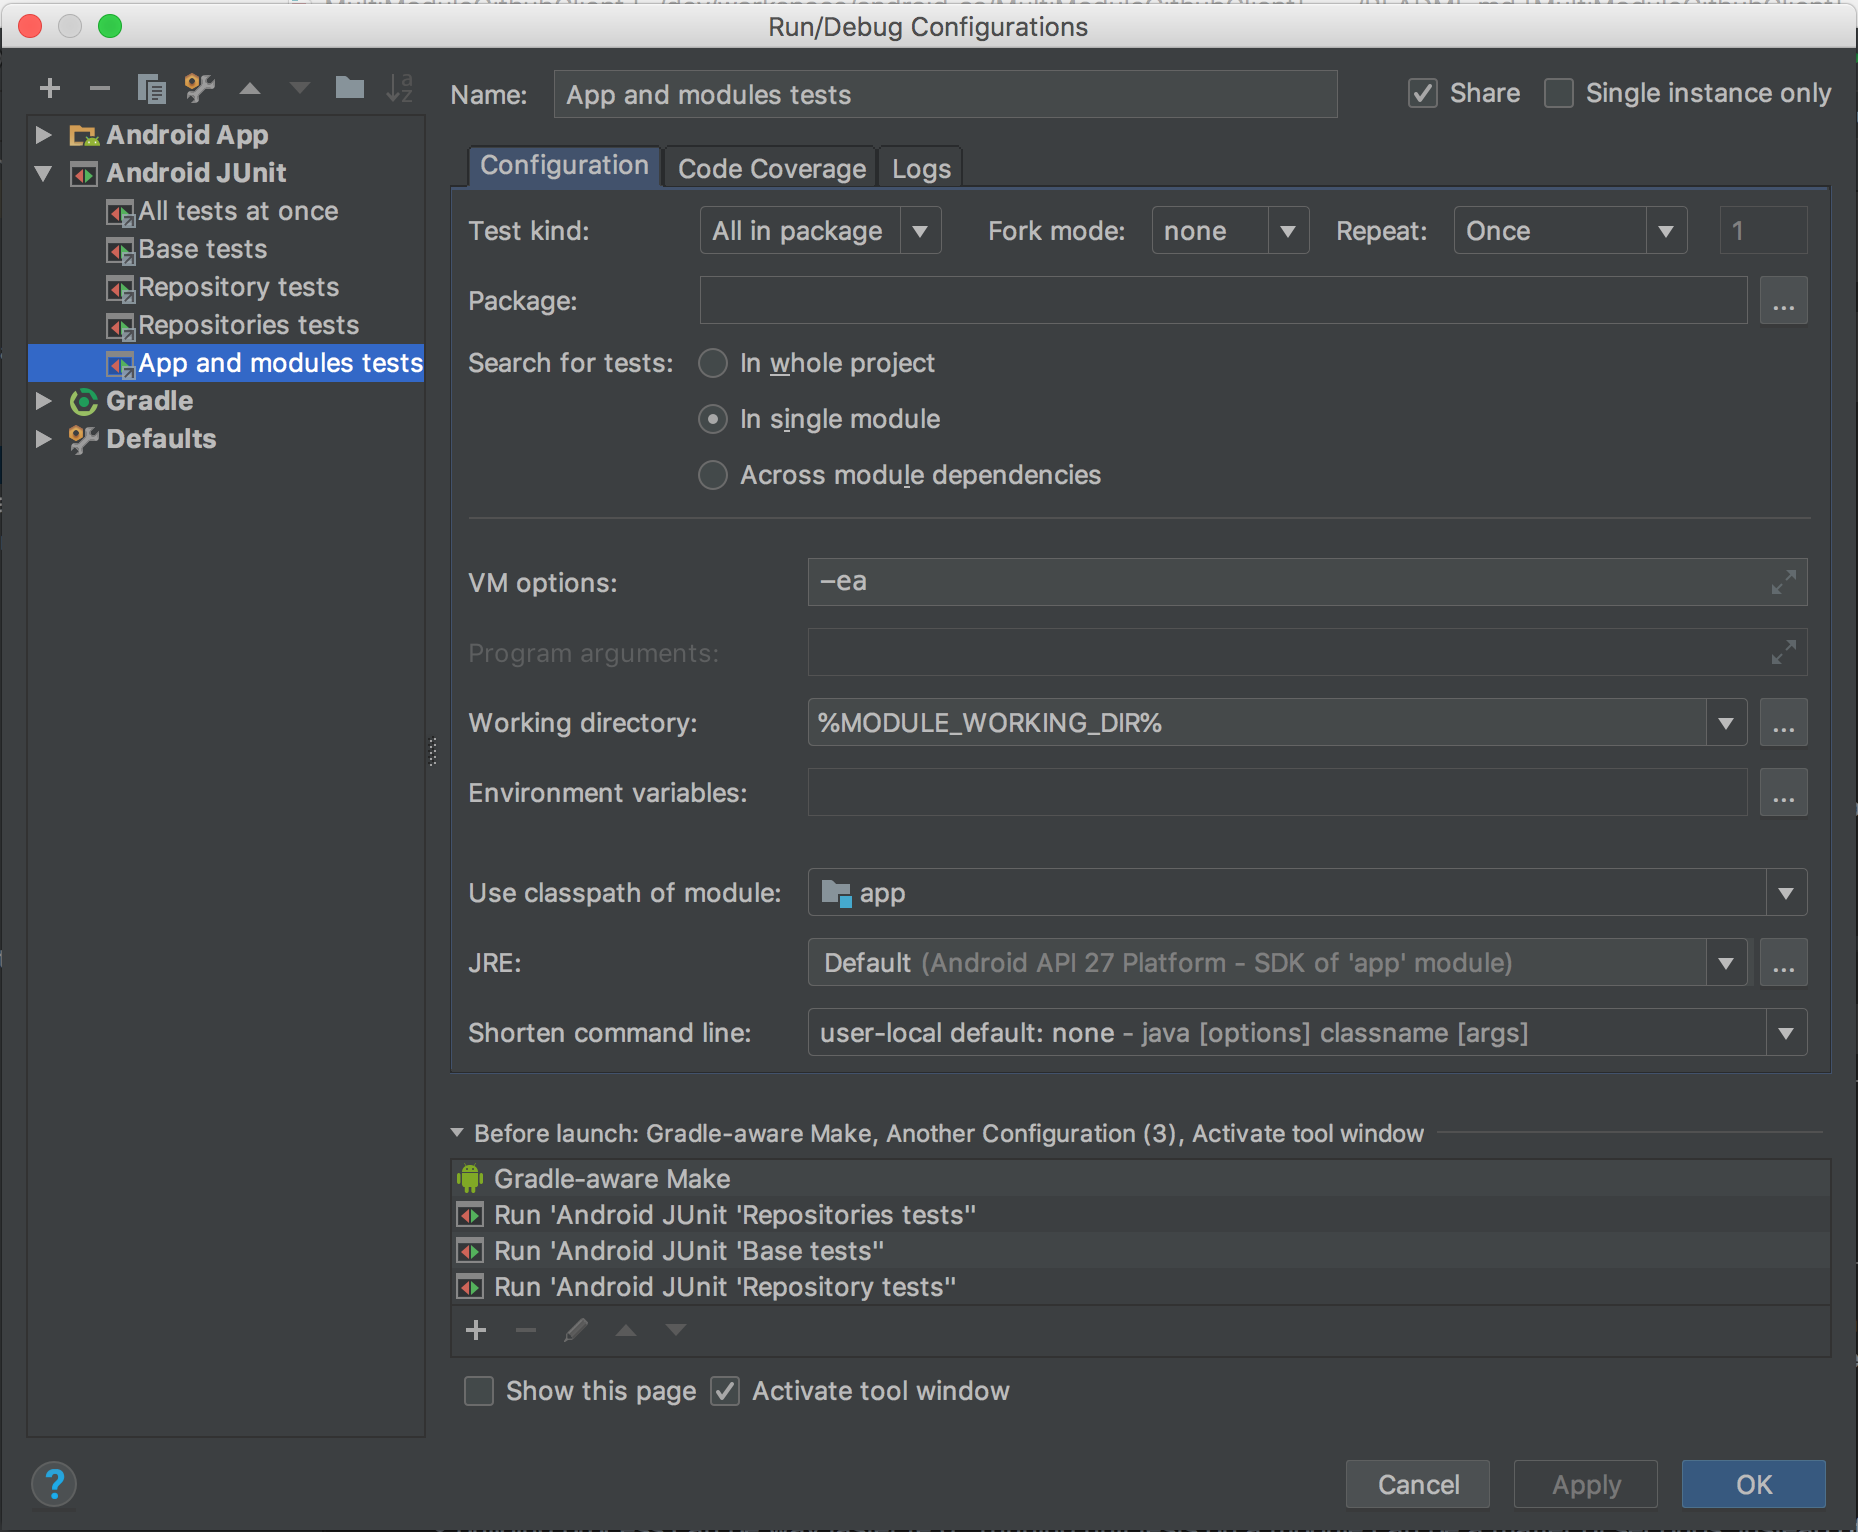The width and height of the screenshot is (1858, 1532).
Task: Enable Show this page checkbox
Action: pos(479,1391)
